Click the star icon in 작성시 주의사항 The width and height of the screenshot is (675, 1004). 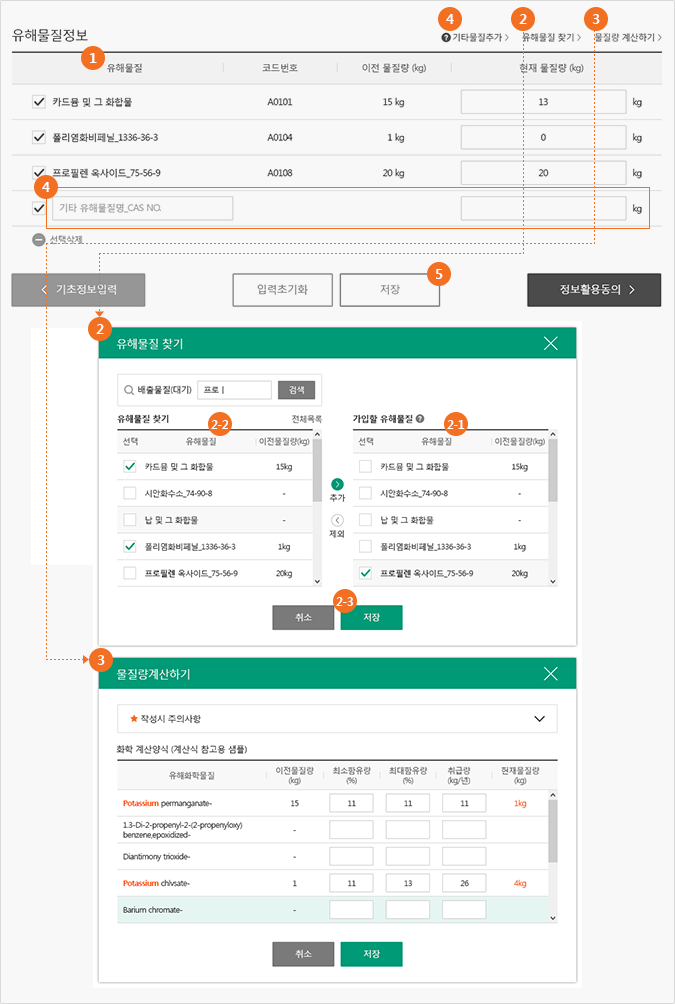click(x=134, y=718)
